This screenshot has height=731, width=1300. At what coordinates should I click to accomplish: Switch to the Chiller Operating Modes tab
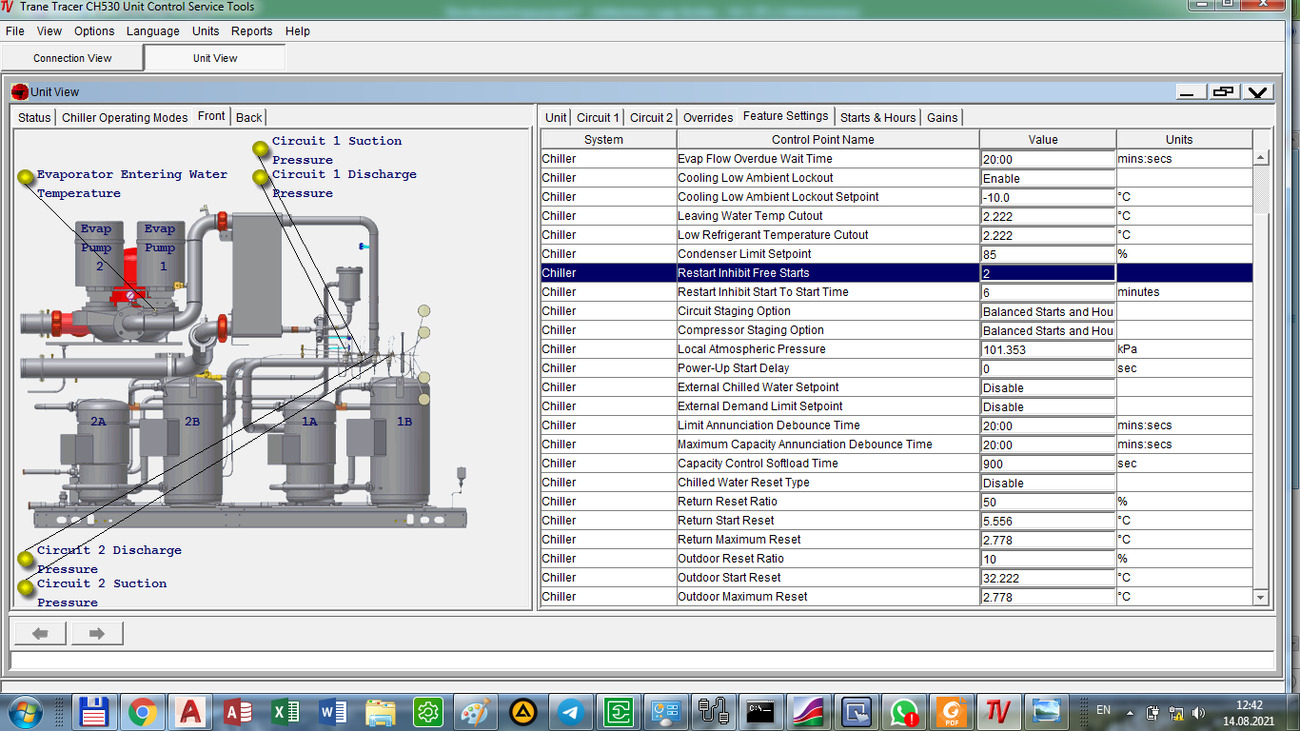click(x=125, y=117)
